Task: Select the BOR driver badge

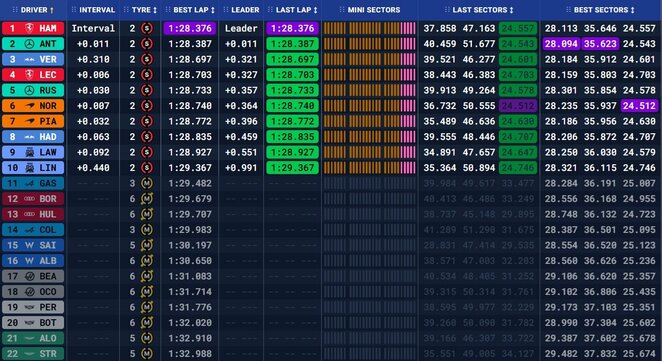Action: (x=33, y=198)
